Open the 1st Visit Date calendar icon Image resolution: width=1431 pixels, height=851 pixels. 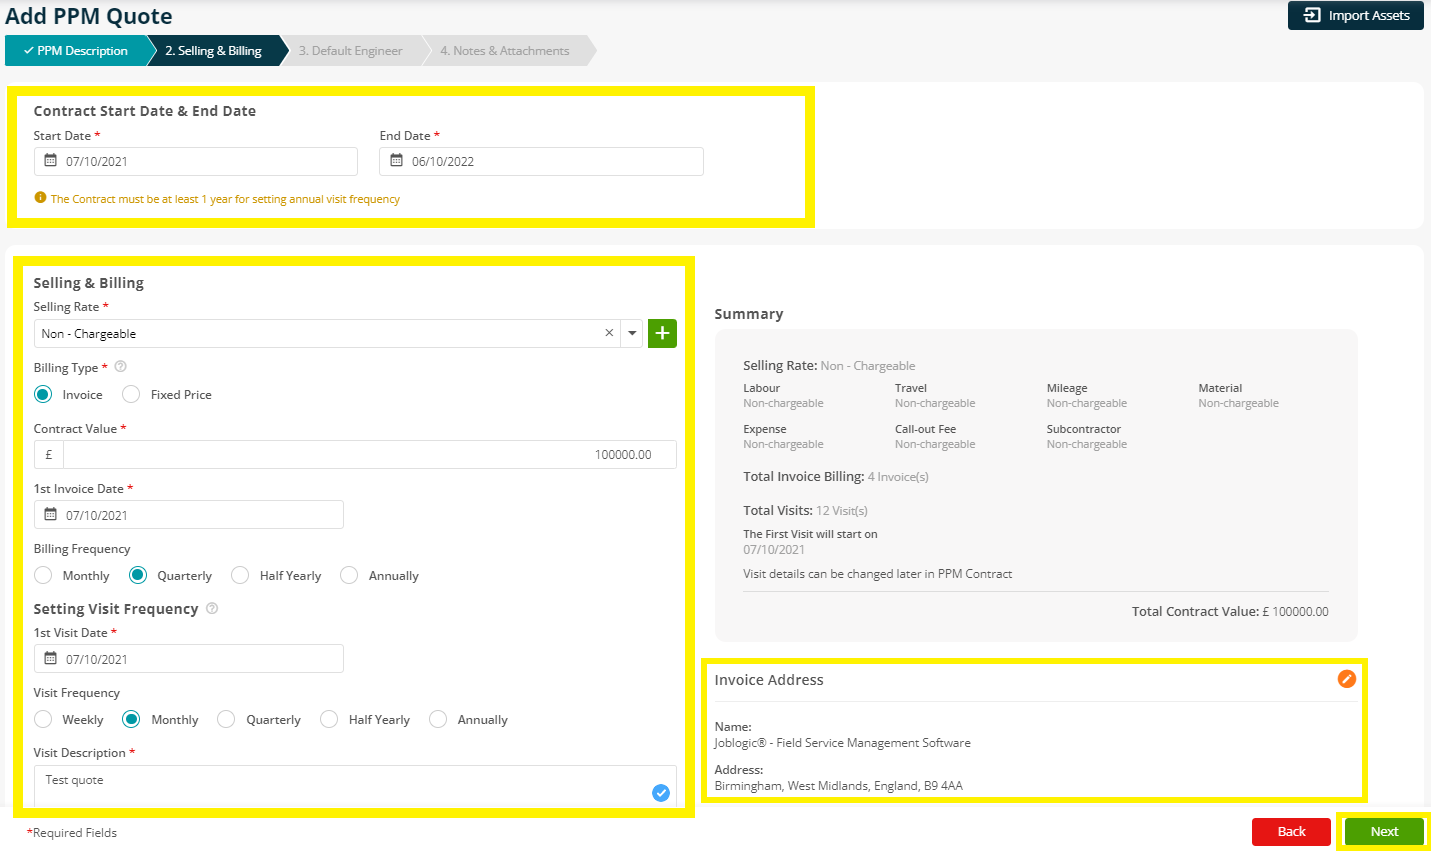50,659
